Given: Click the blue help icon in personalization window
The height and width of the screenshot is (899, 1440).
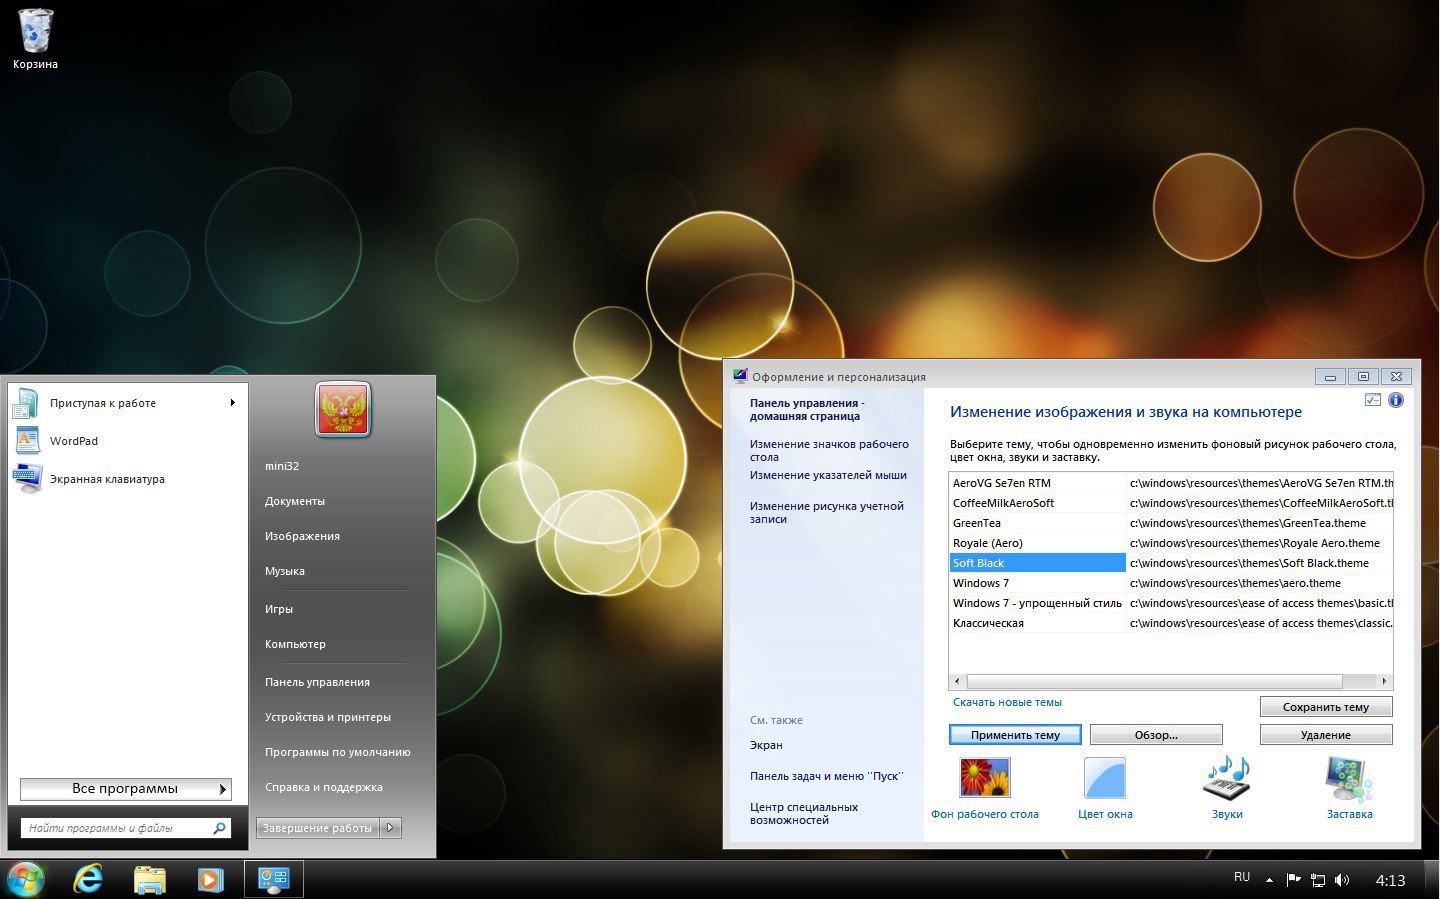Looking at the screenshot, I should pyautogui.click(x=1395, y=400).
